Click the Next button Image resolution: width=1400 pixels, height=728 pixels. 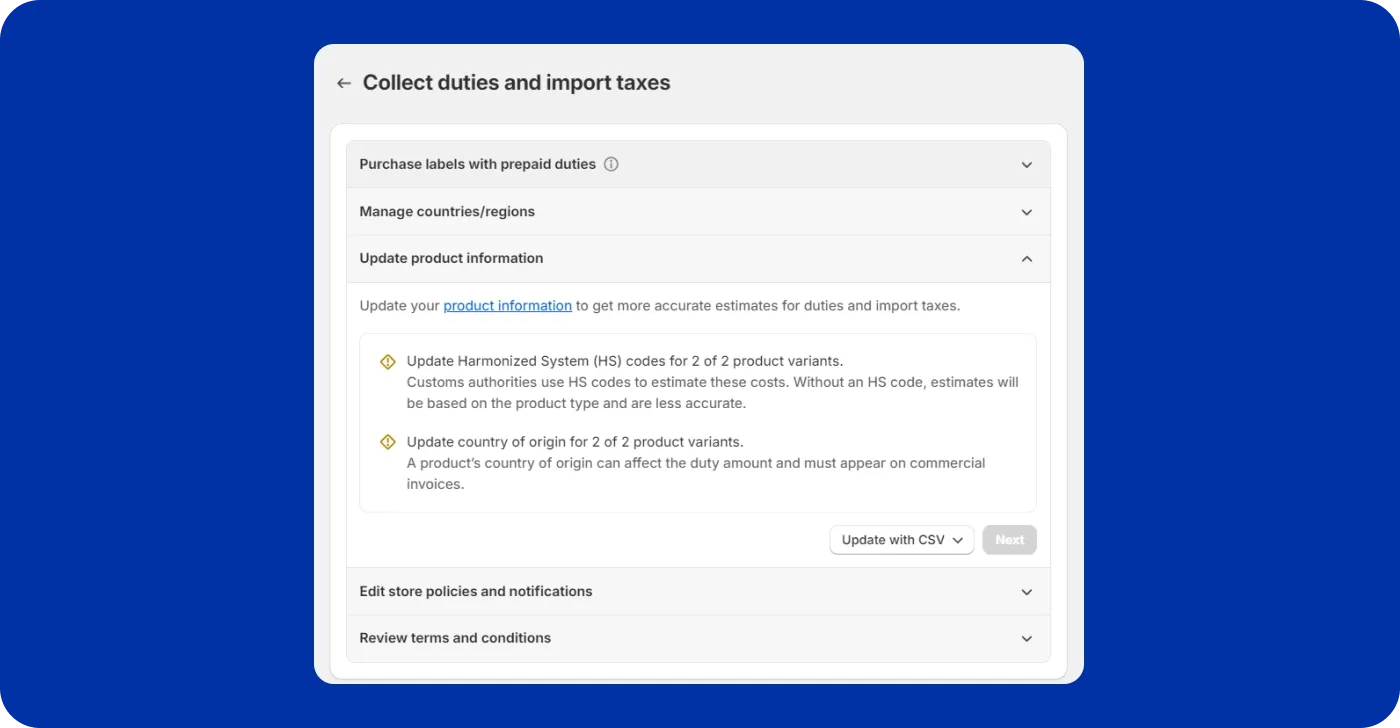[1009, 540]
